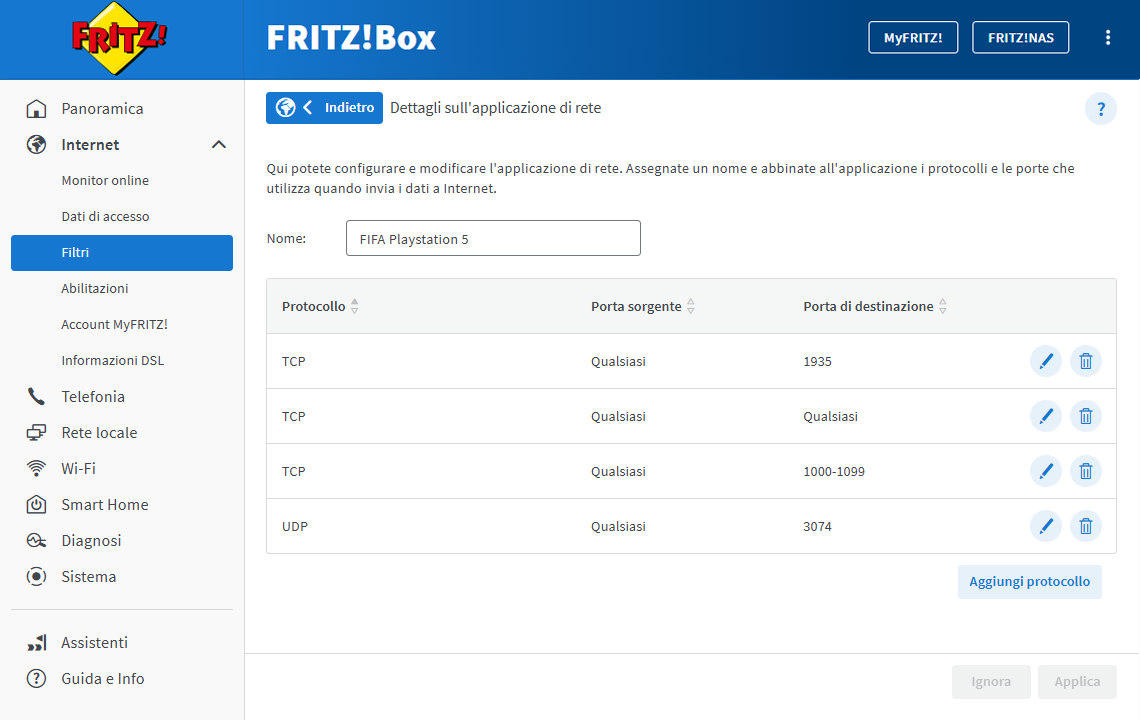This screenshot has width=1140, height=720.
Task: Edit the UDP 3074 protocol row
Action: 1045,527
